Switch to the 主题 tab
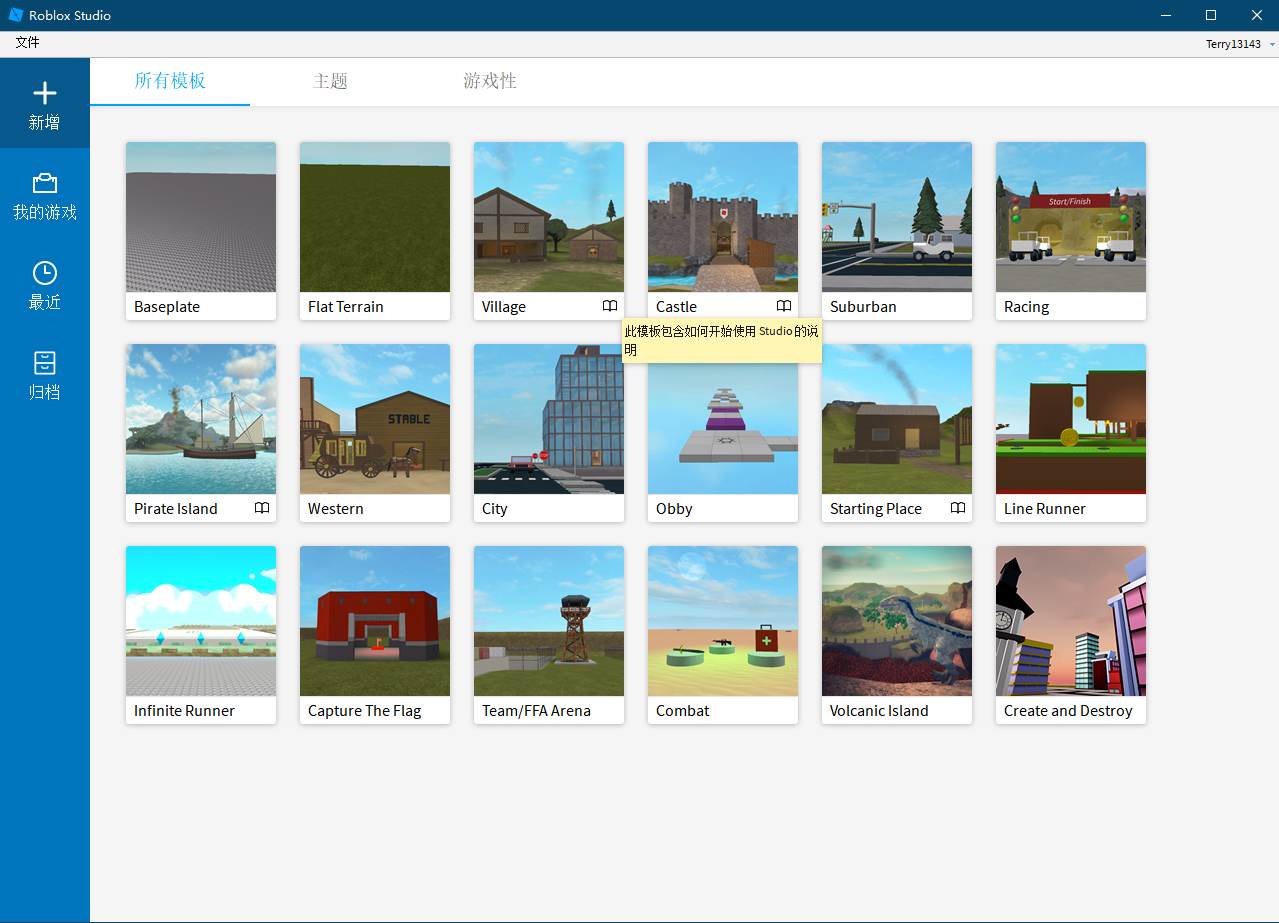Image resolution: width=1279 pixels, height=923 pixels. 330,81
